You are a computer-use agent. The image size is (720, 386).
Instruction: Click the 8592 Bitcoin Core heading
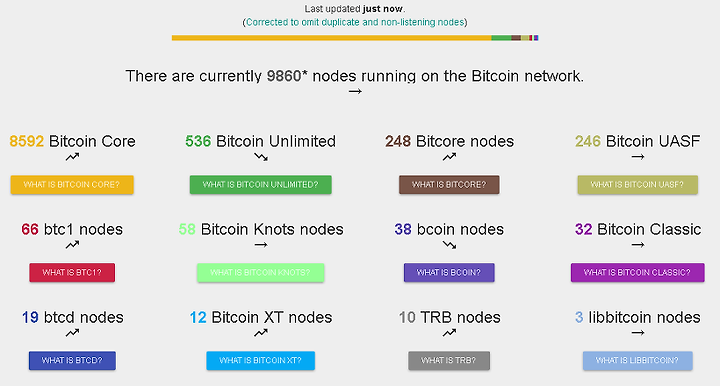[x=73, y=141]
